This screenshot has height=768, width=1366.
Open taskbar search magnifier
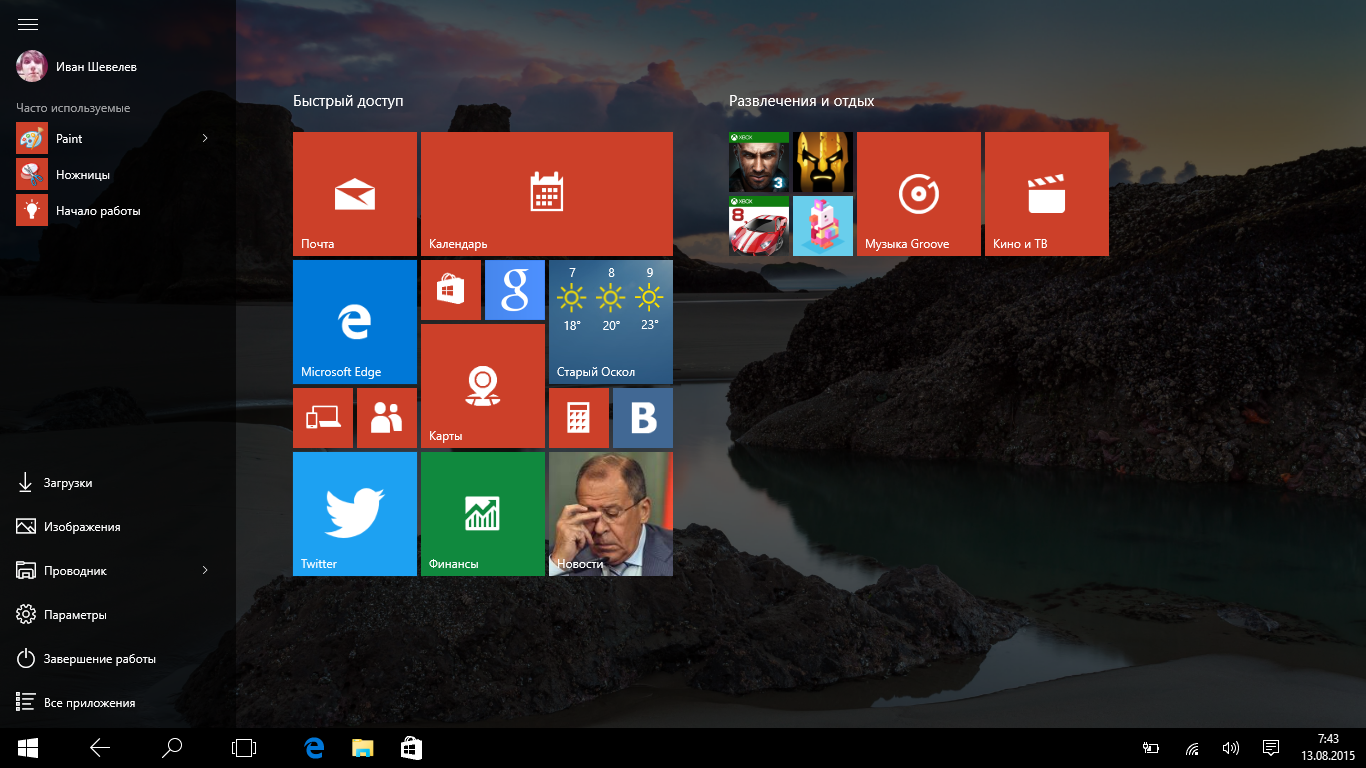[172, 748]
